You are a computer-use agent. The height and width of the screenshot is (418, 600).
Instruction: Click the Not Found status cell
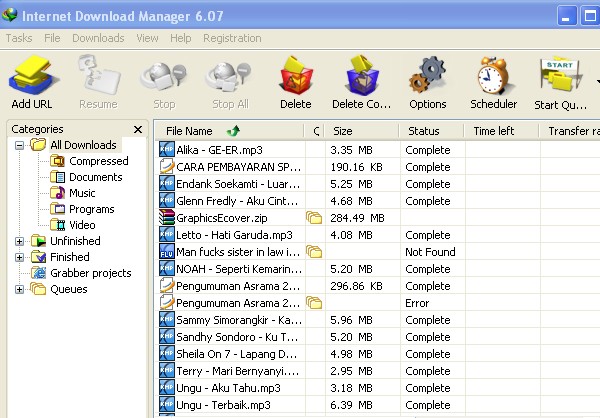coord(430,252)
